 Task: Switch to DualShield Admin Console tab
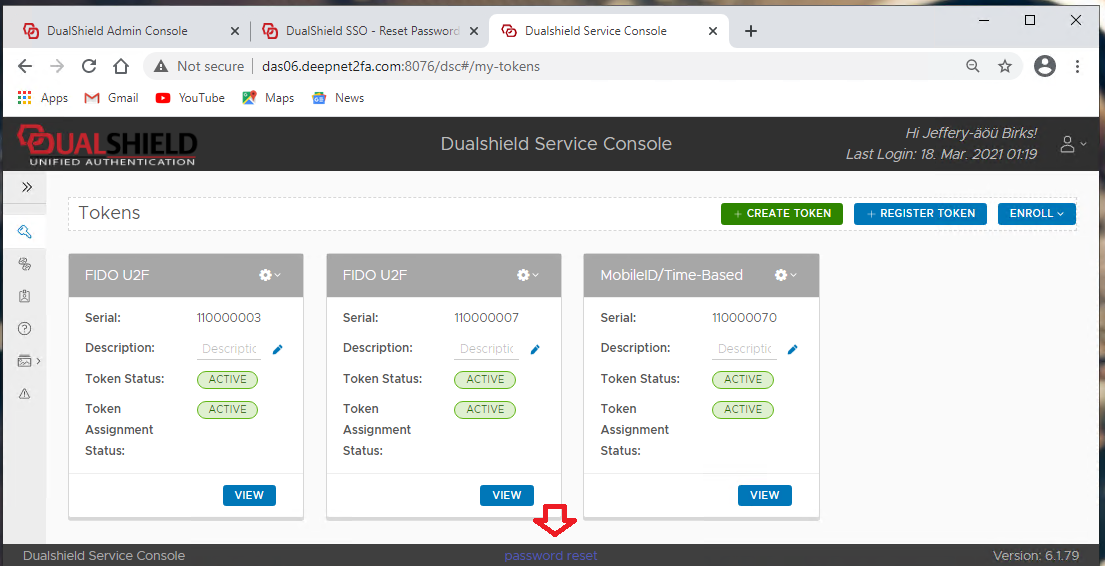[117, 31]
